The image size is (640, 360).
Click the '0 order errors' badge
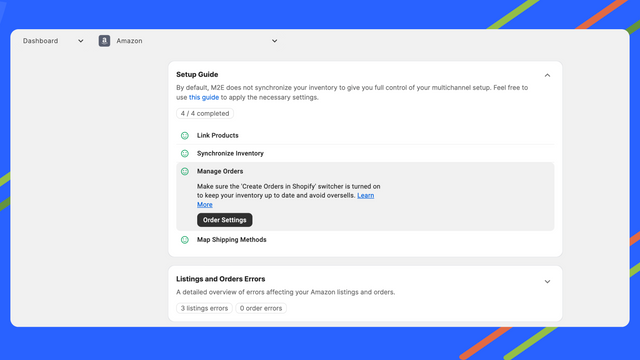(x=261, y=308)
